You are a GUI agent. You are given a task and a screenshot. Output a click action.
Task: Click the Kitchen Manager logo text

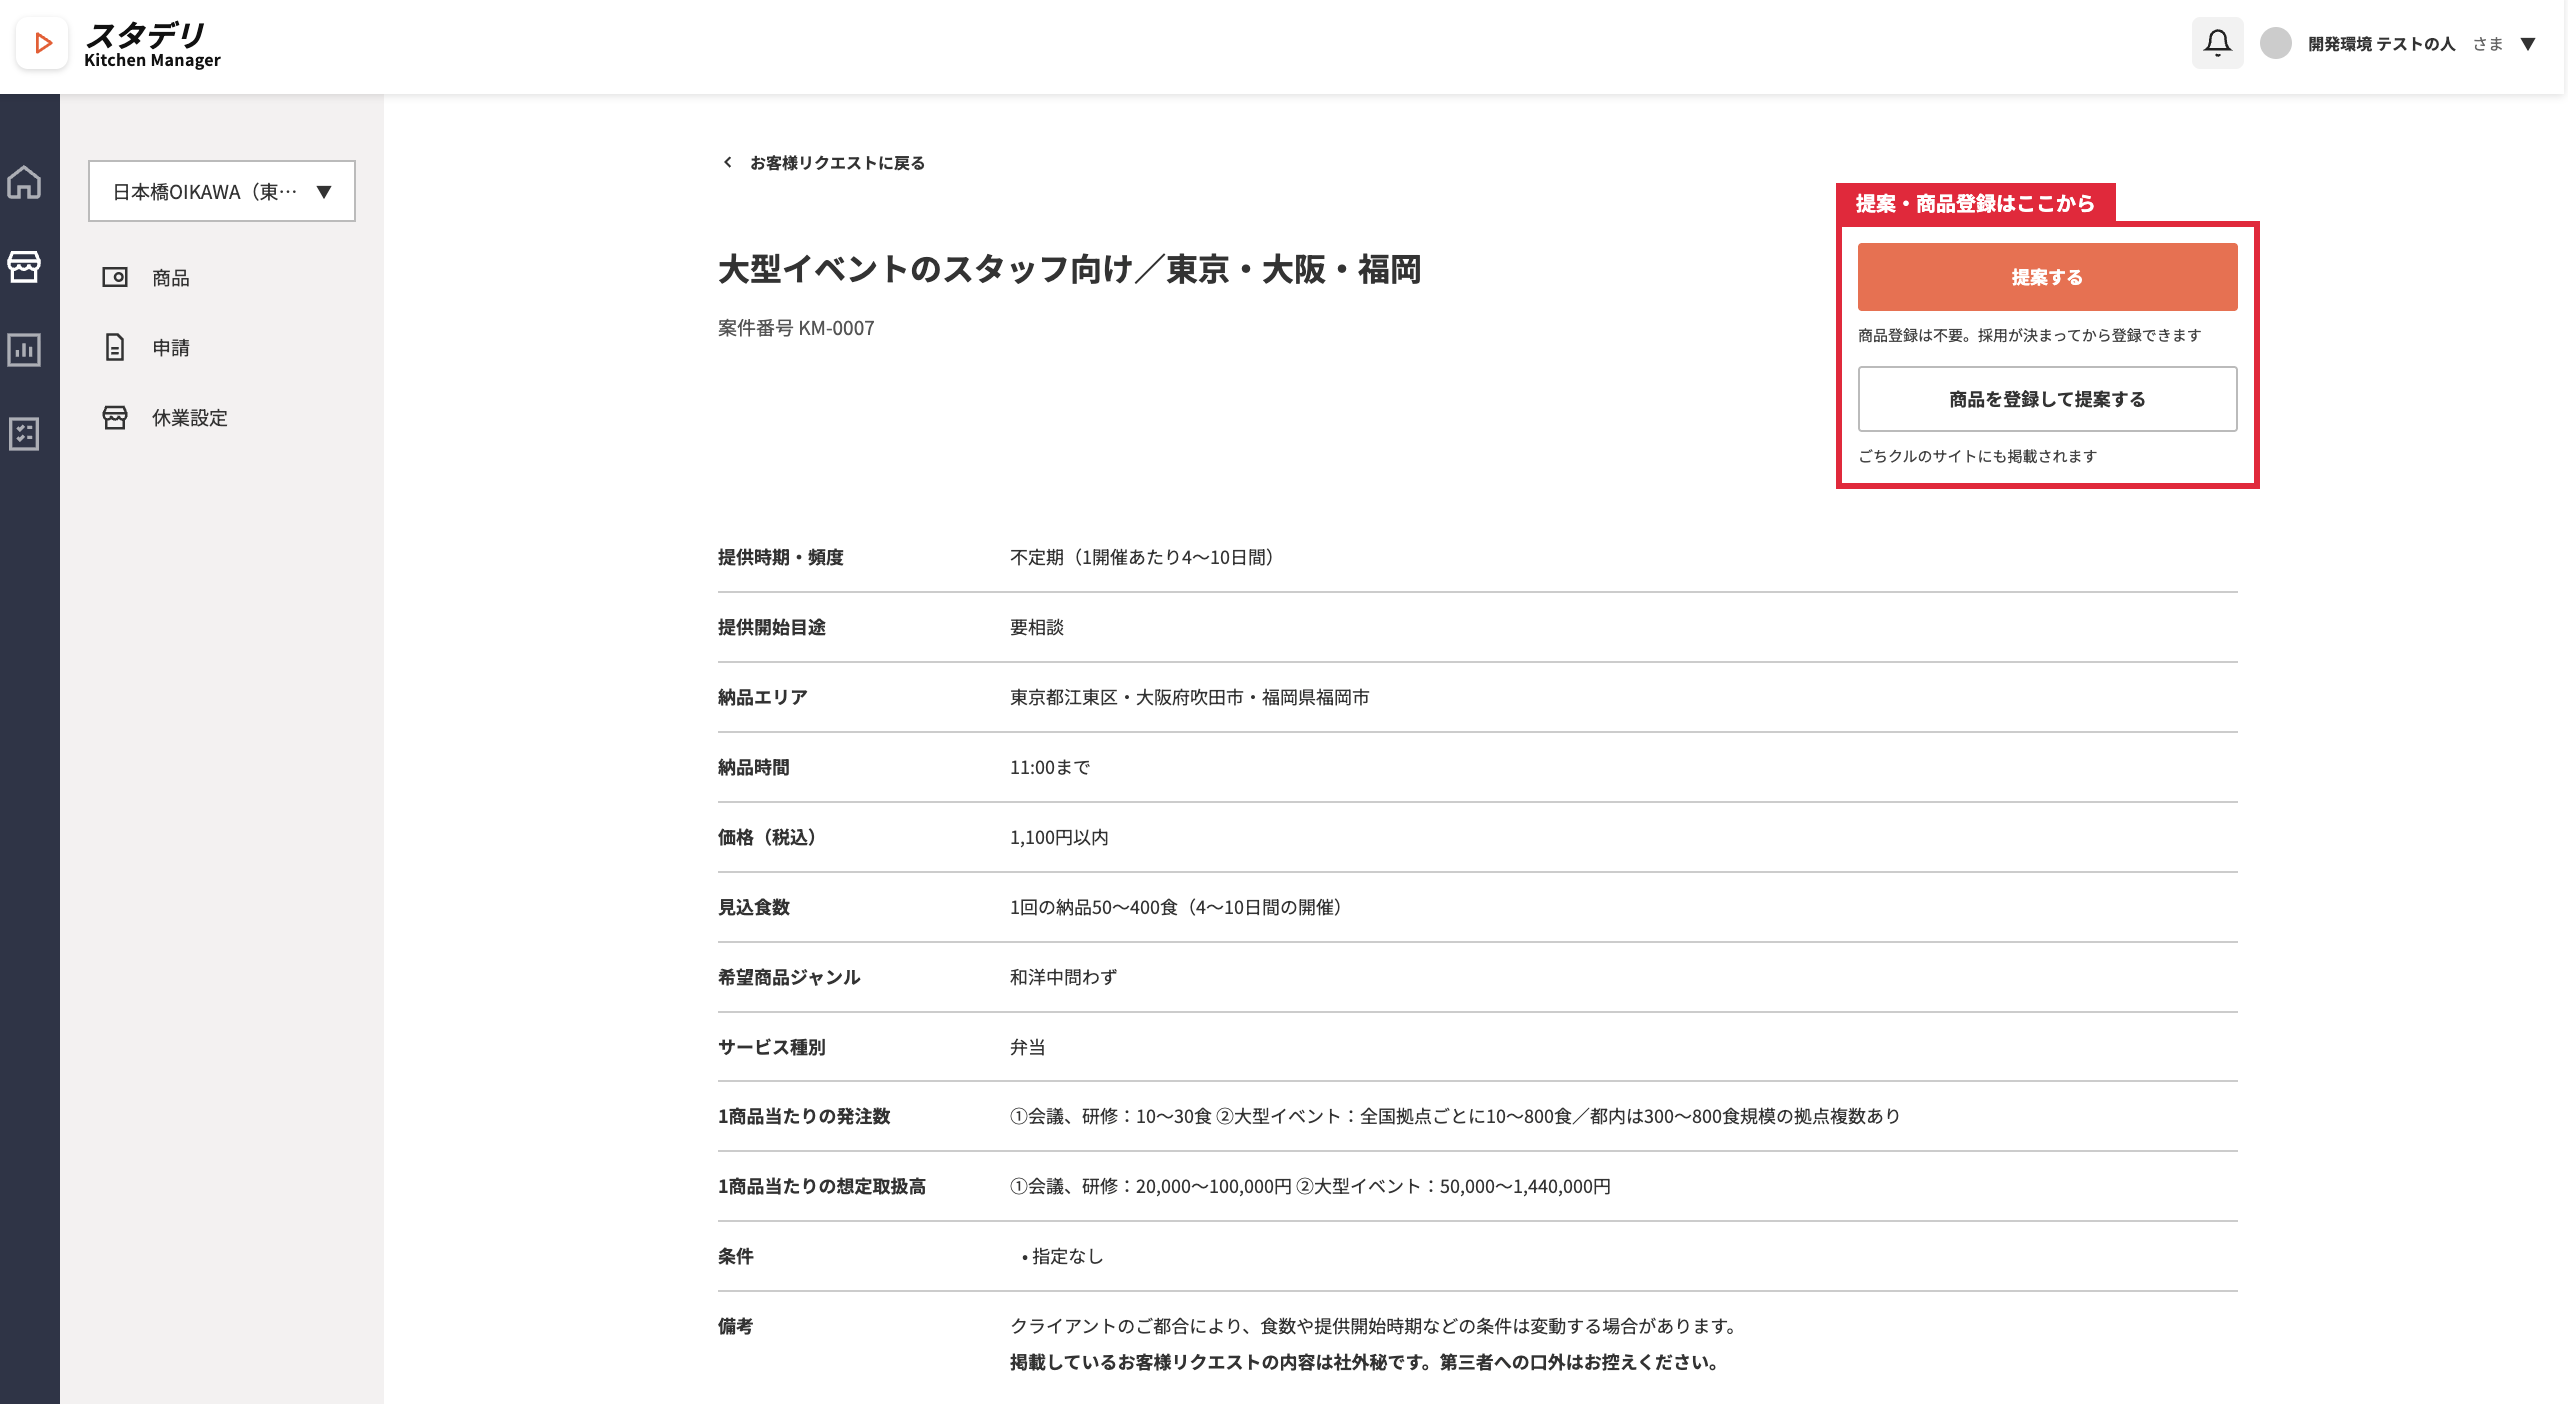point(152,60)
